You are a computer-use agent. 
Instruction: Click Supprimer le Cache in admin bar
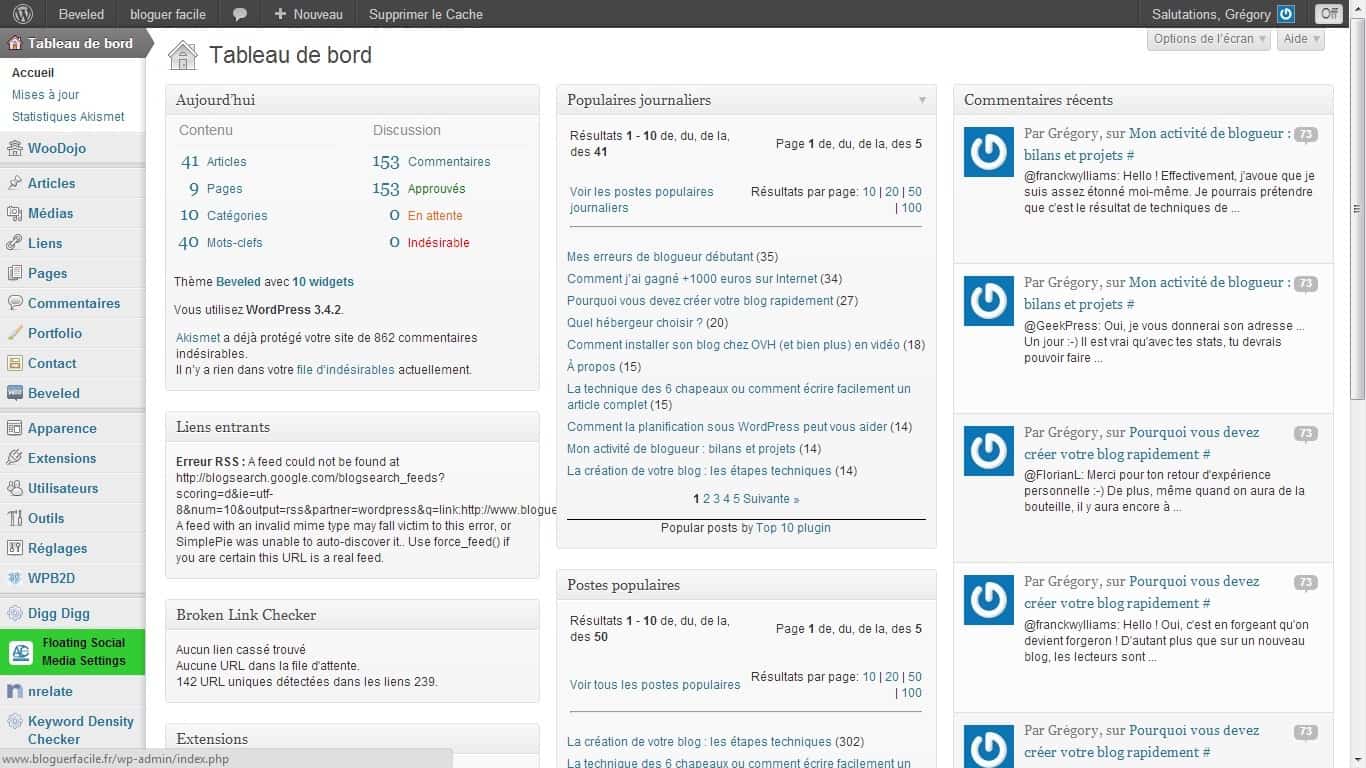426,14
